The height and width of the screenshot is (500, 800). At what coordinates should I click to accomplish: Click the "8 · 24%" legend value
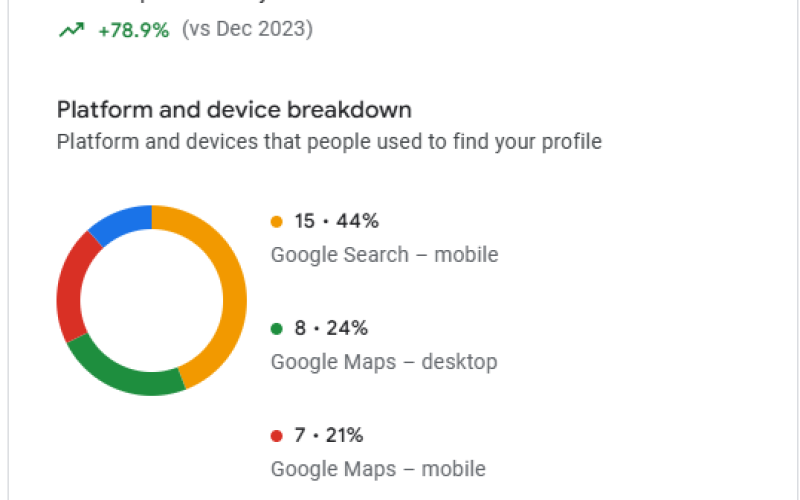click(x=331, y=328)
